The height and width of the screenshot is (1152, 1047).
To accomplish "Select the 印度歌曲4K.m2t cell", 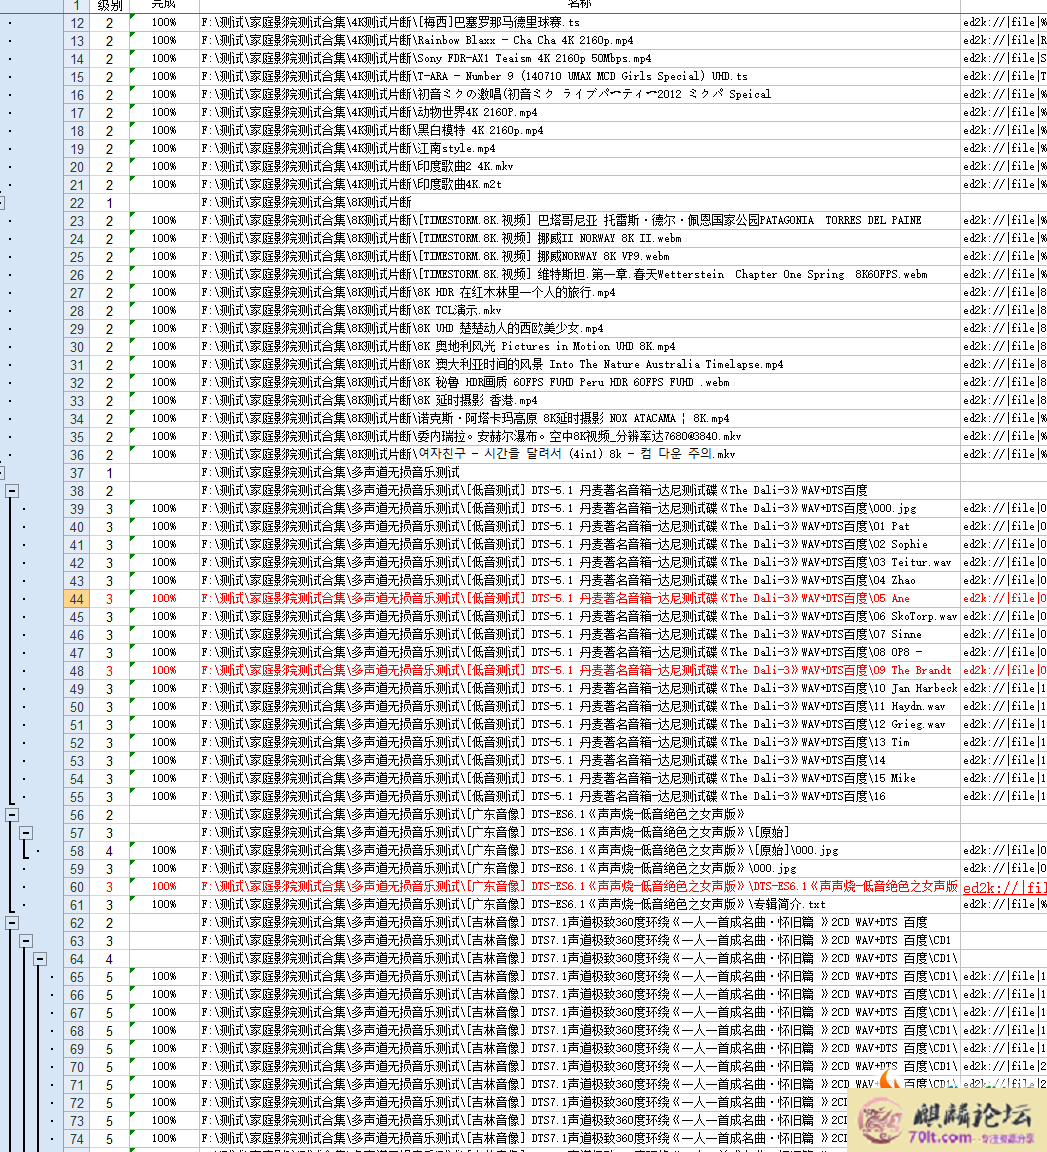I will 580,184.
